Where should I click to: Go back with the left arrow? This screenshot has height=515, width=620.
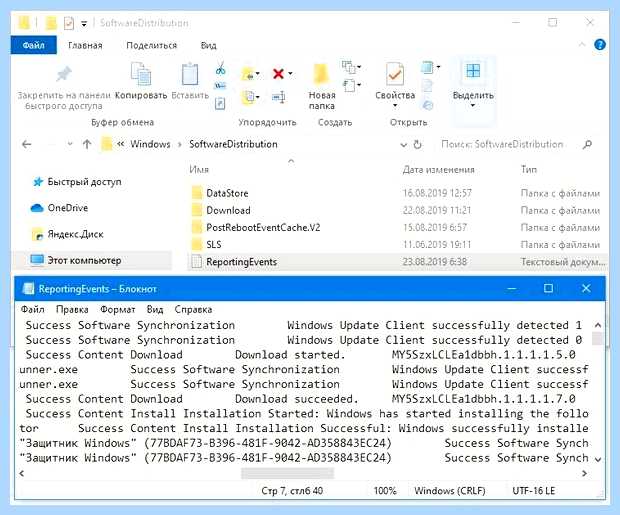(x=26, y=144)
